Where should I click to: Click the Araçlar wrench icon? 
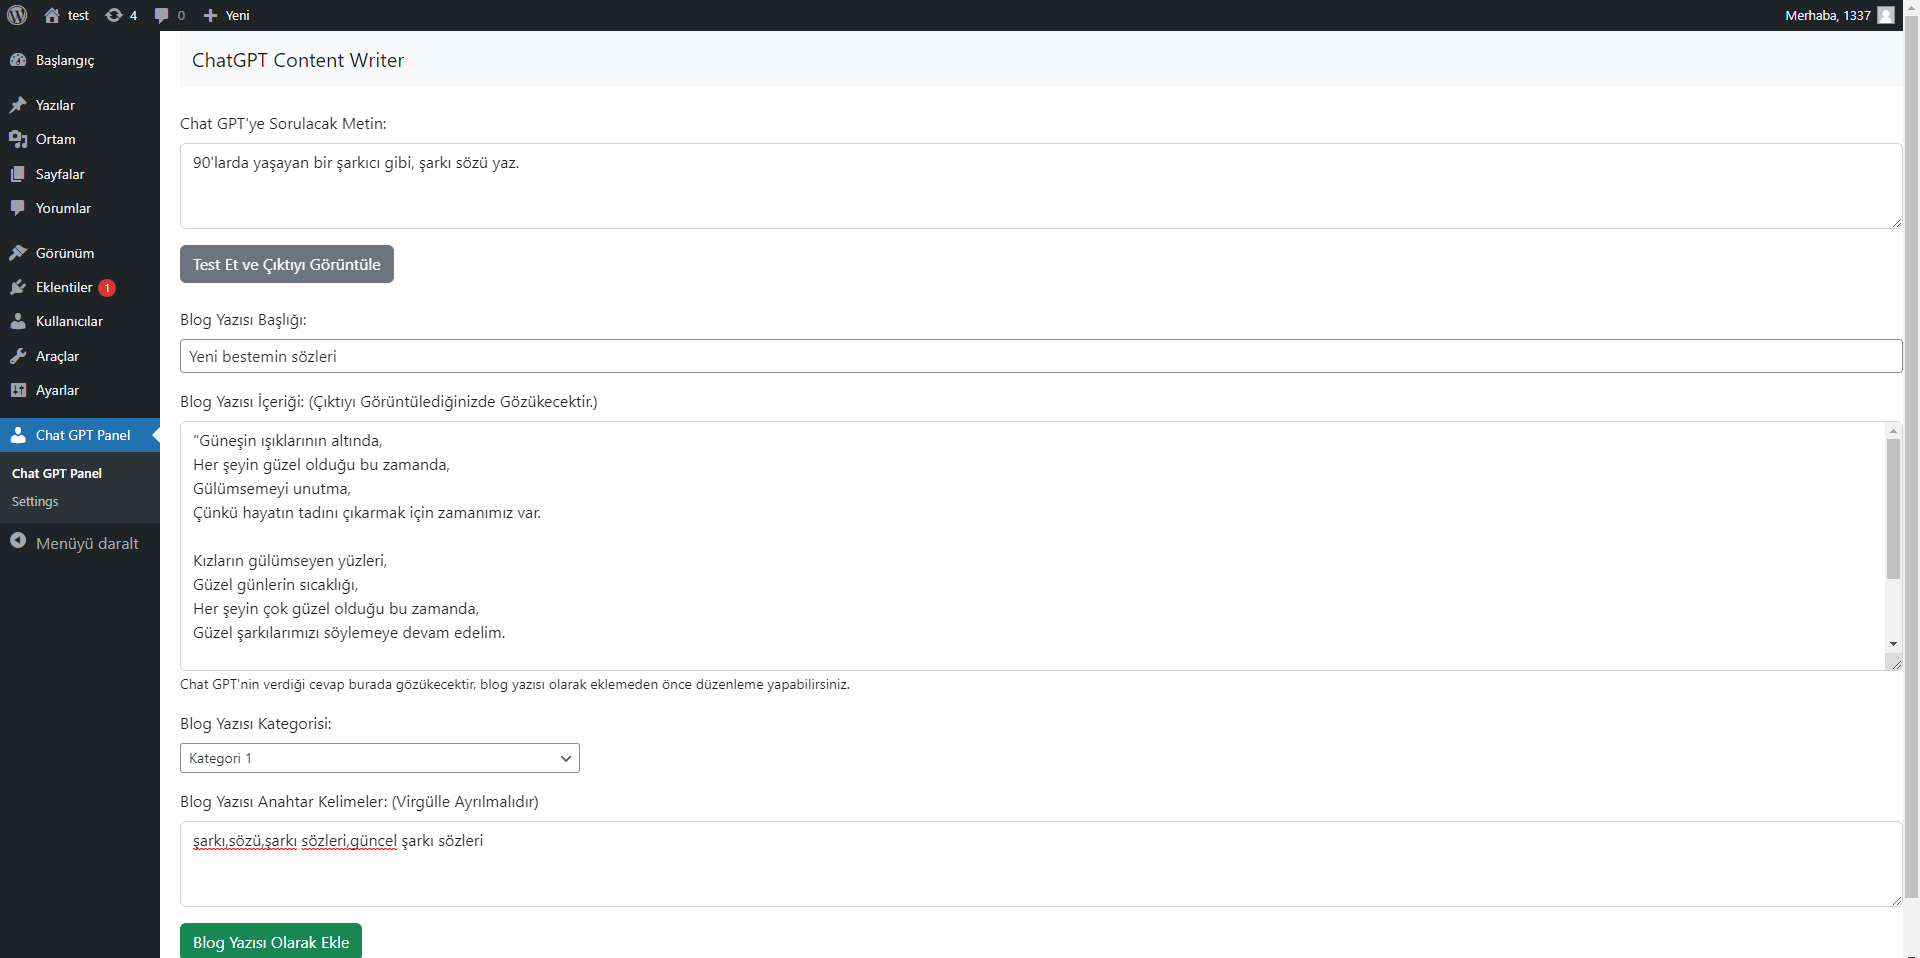pos(18,356)
